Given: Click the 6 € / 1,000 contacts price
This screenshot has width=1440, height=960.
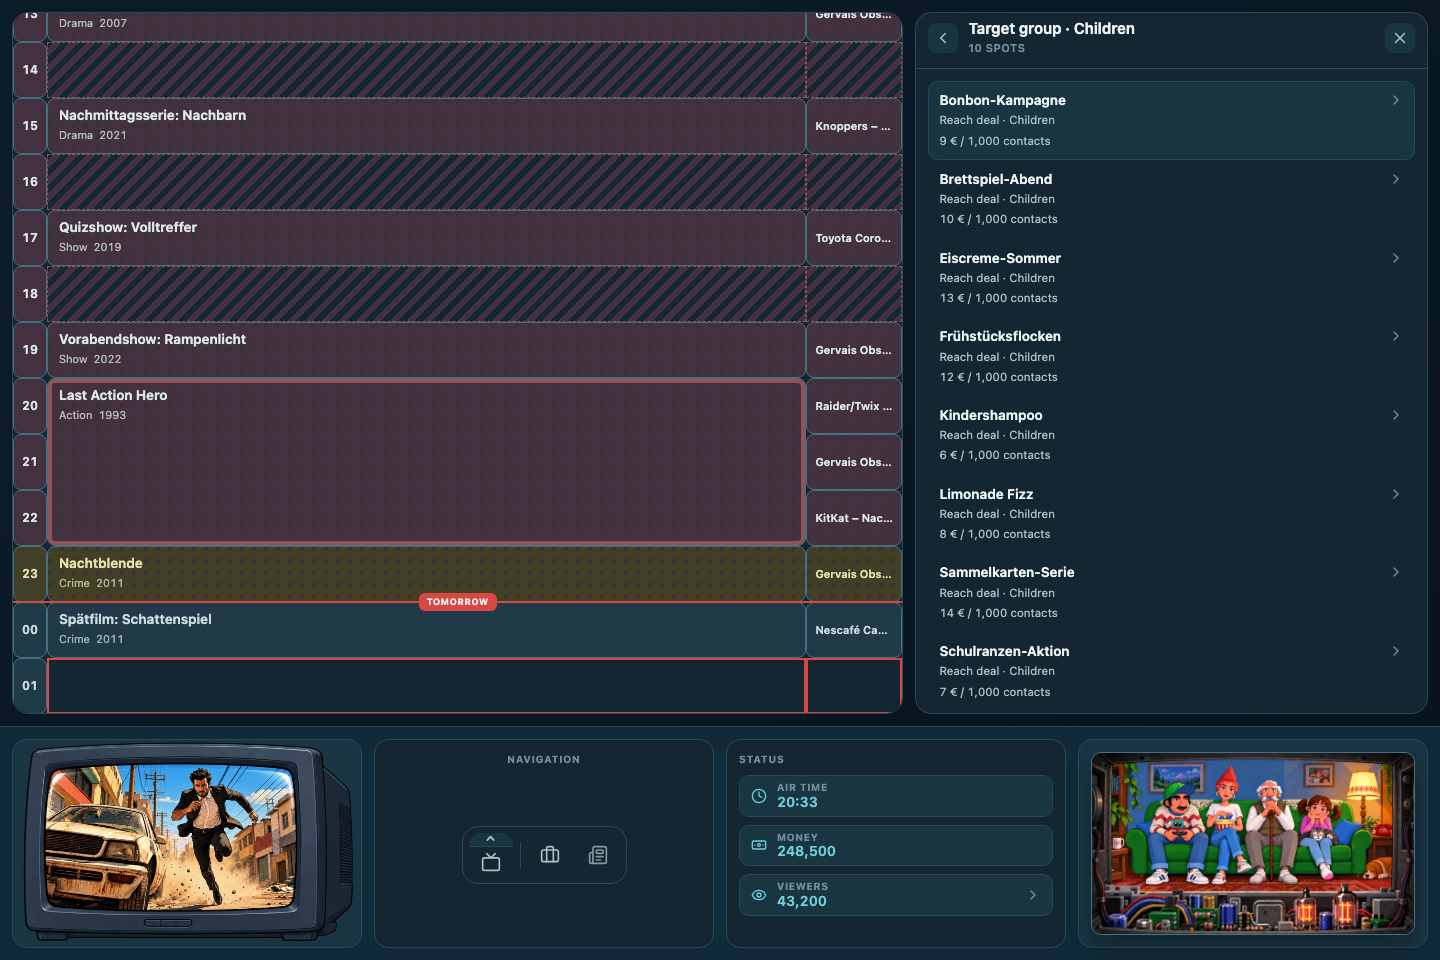Looking at the screenshot, I should tap(995, 455).
